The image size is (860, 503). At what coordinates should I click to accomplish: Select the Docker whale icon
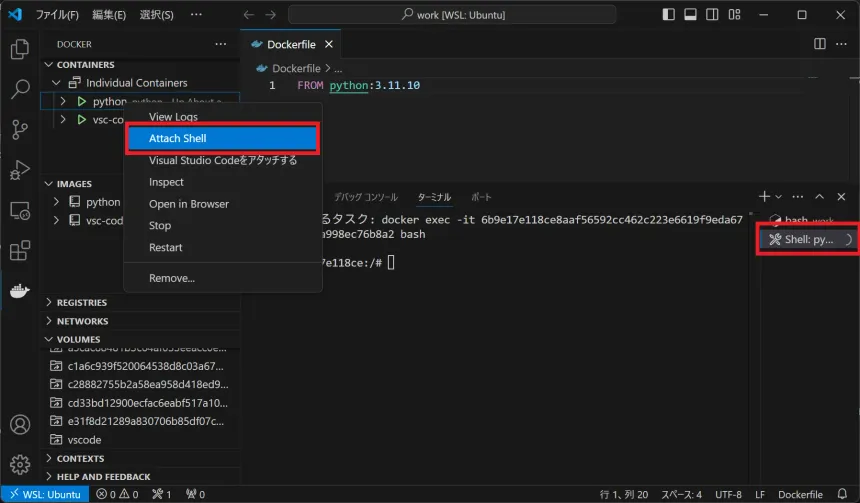(19, 292)
